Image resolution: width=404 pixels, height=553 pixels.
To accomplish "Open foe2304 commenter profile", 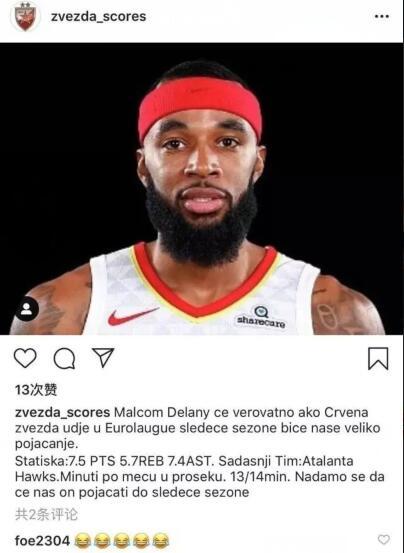I will (x=42, y=540).
